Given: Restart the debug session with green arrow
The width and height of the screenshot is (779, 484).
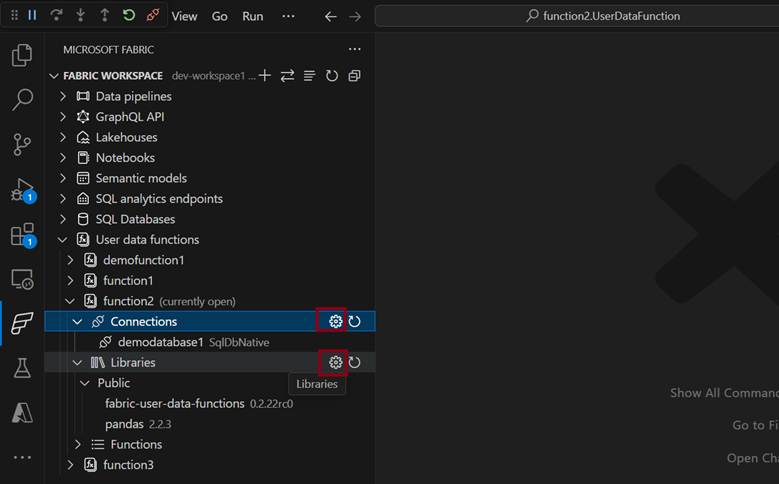Looking at the screenshot, I should click(x=129, y=15).
